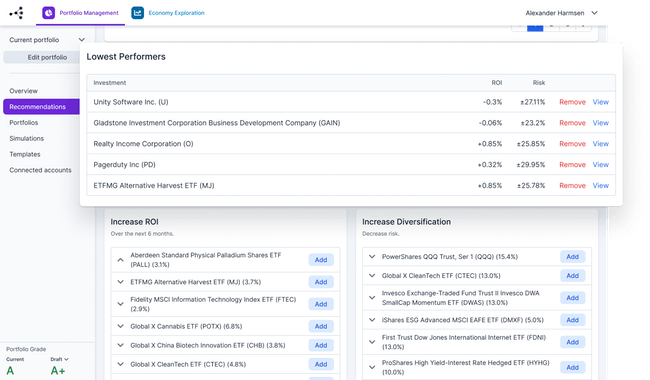Open the Portfolio Management tab
650x380 pixels.
pyautogui.click(x=80, y=13)
